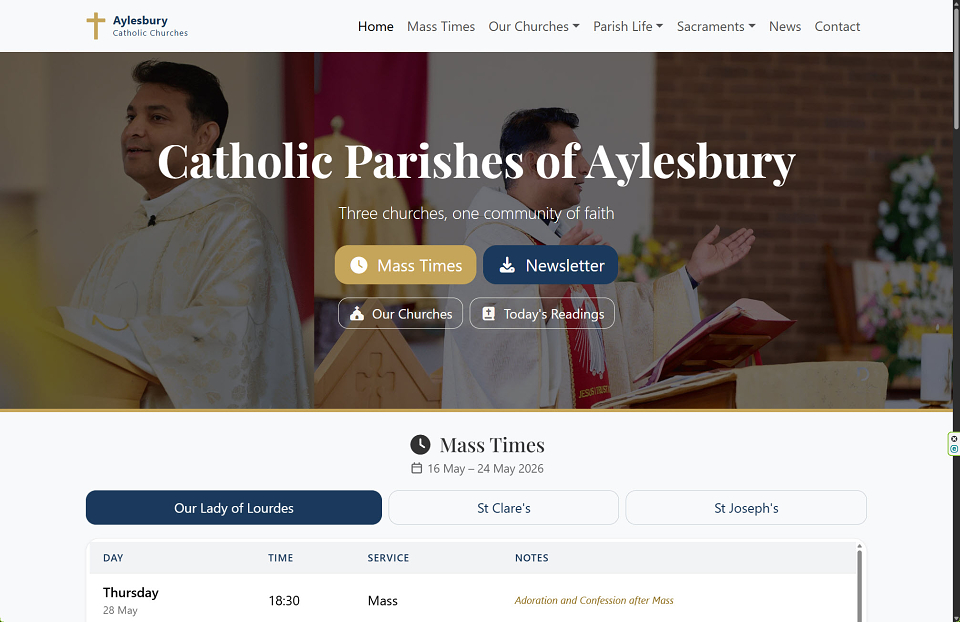
Task: Go to Mass Times in the navigation bar
Action: (x=441, y=26)
